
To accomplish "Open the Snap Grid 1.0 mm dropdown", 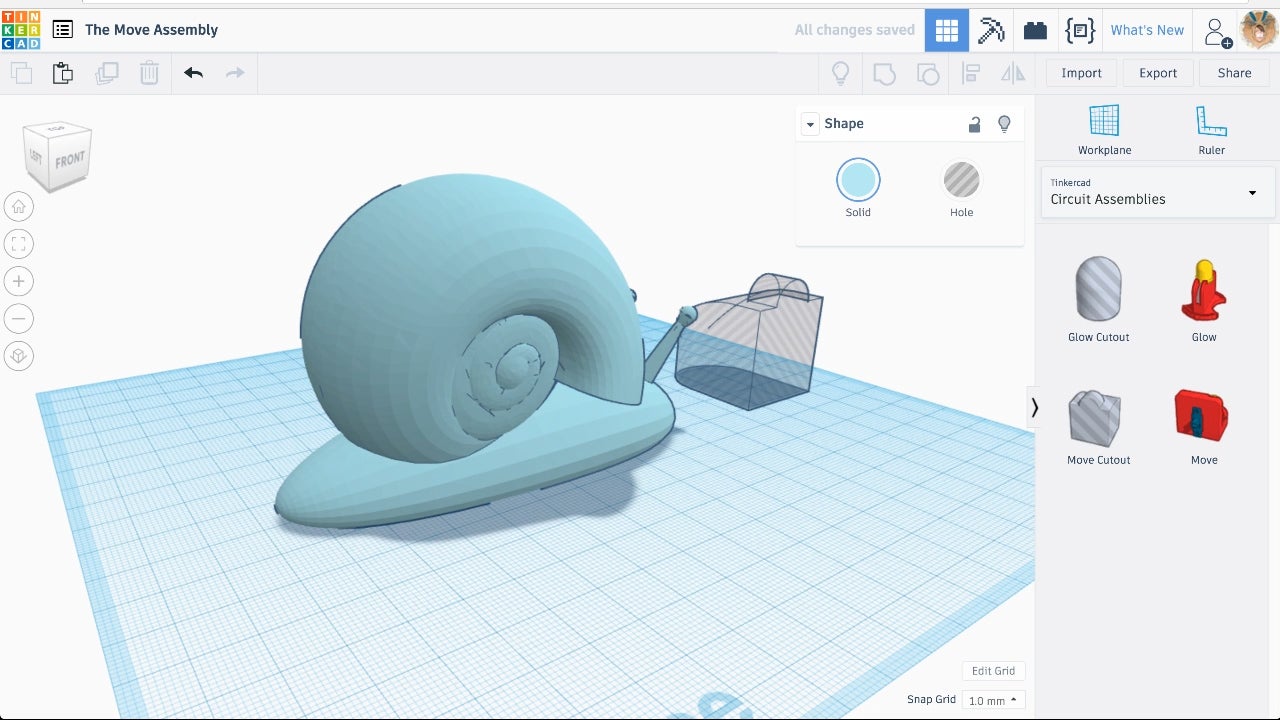I will click(993, 700).
